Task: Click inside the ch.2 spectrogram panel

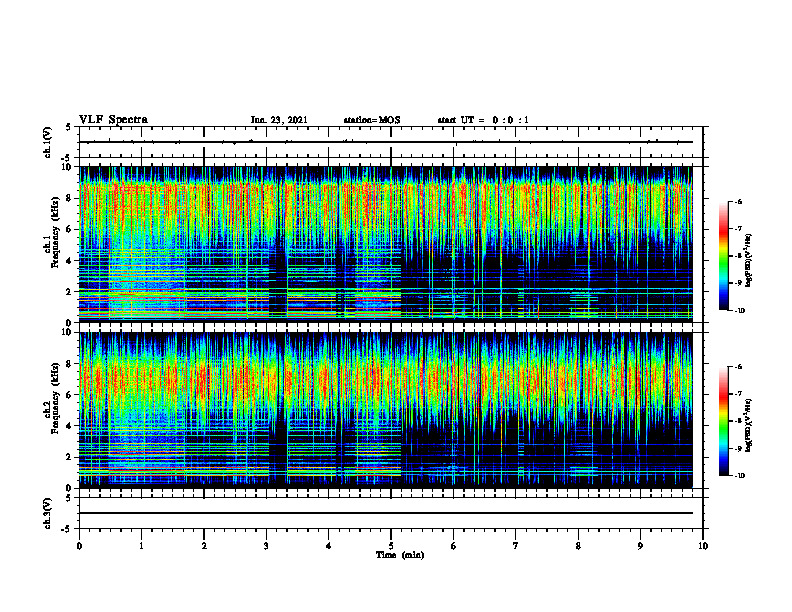Action: coord(386,410)
